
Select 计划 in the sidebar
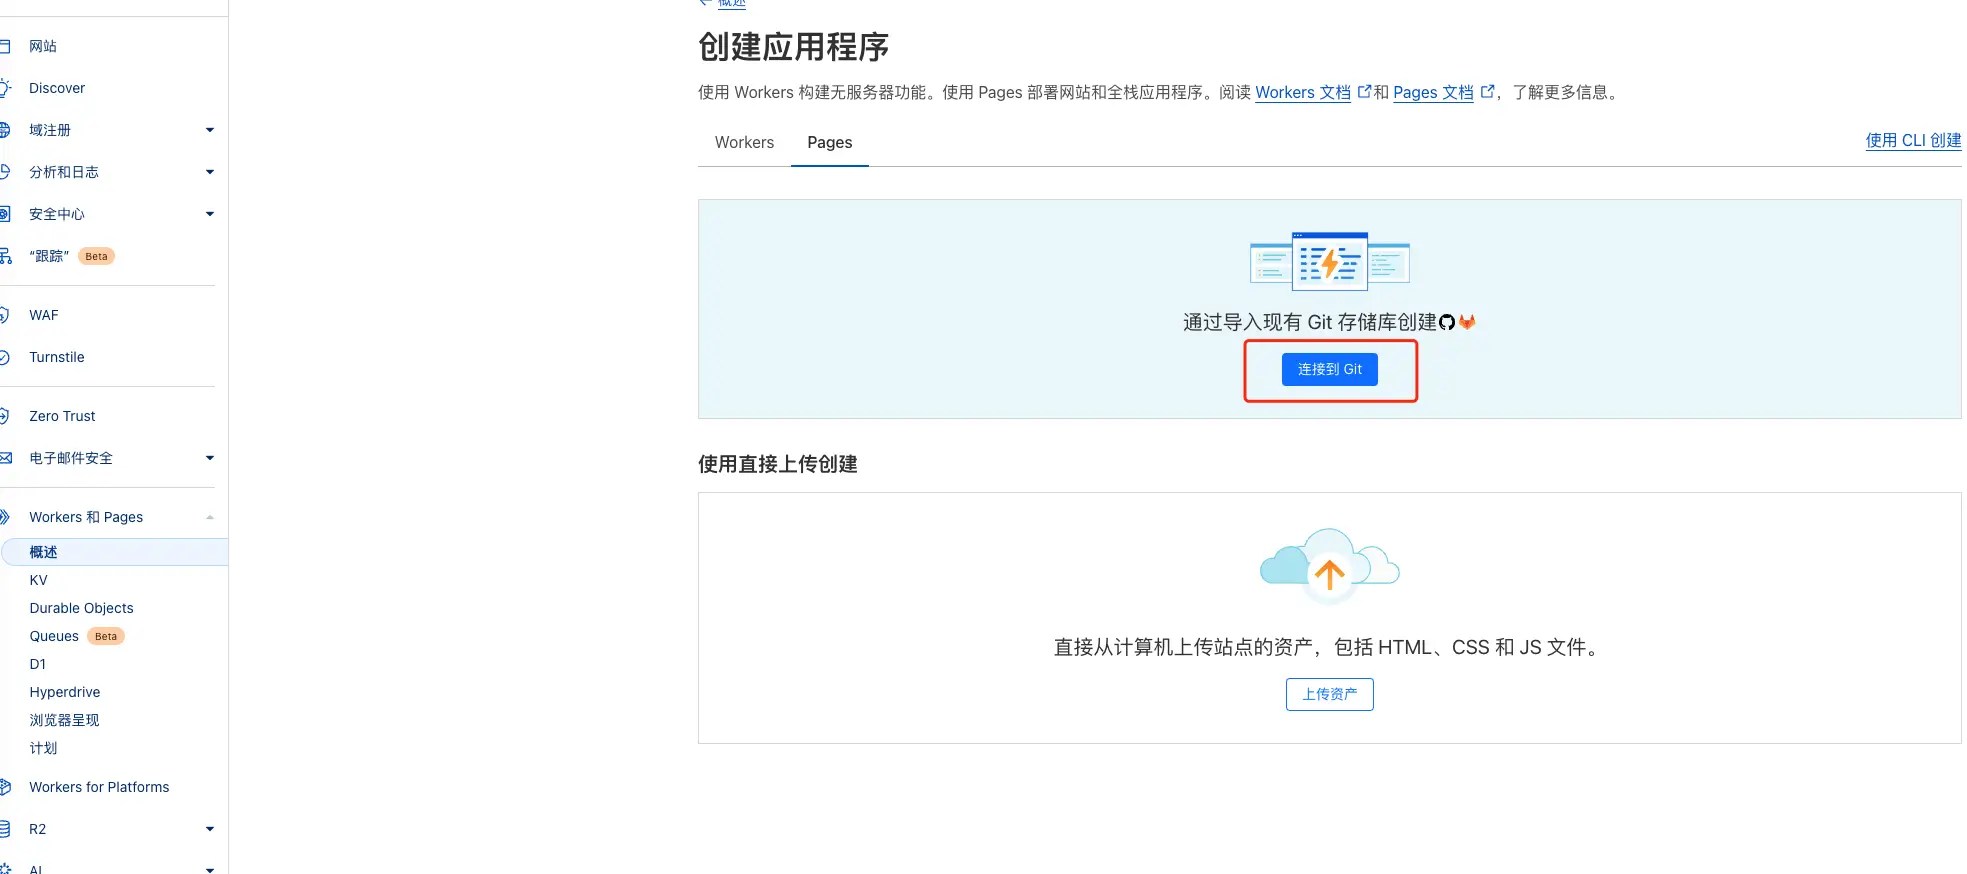coord(43,748)
